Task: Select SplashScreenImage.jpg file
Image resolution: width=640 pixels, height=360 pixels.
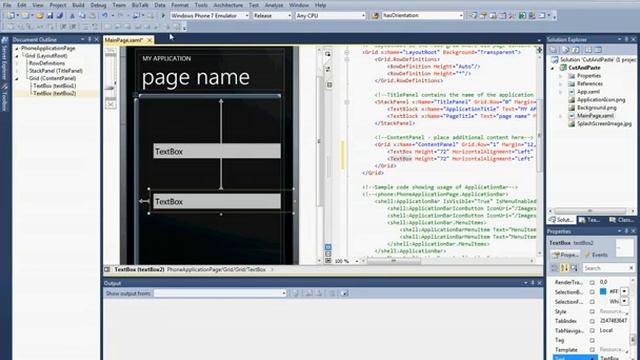Action: point(604,124)
